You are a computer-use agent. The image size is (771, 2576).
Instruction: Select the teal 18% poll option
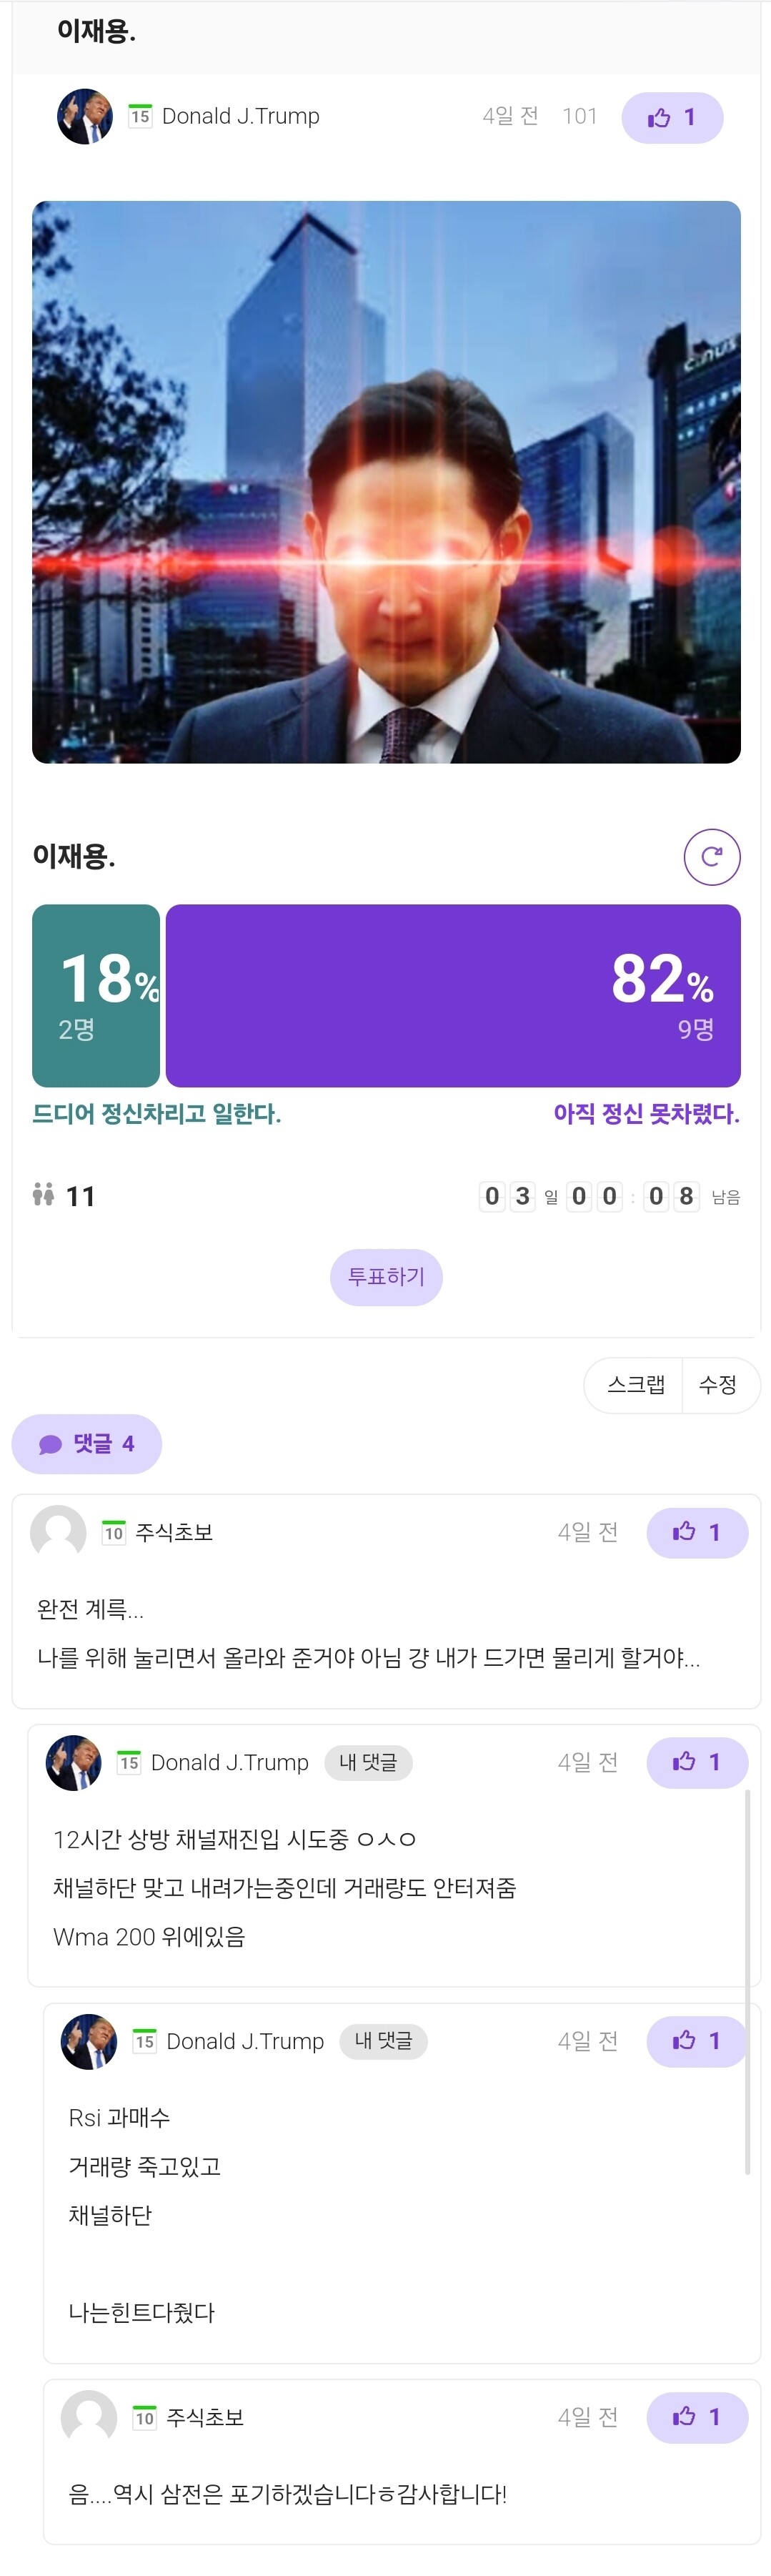pos(96,995)
